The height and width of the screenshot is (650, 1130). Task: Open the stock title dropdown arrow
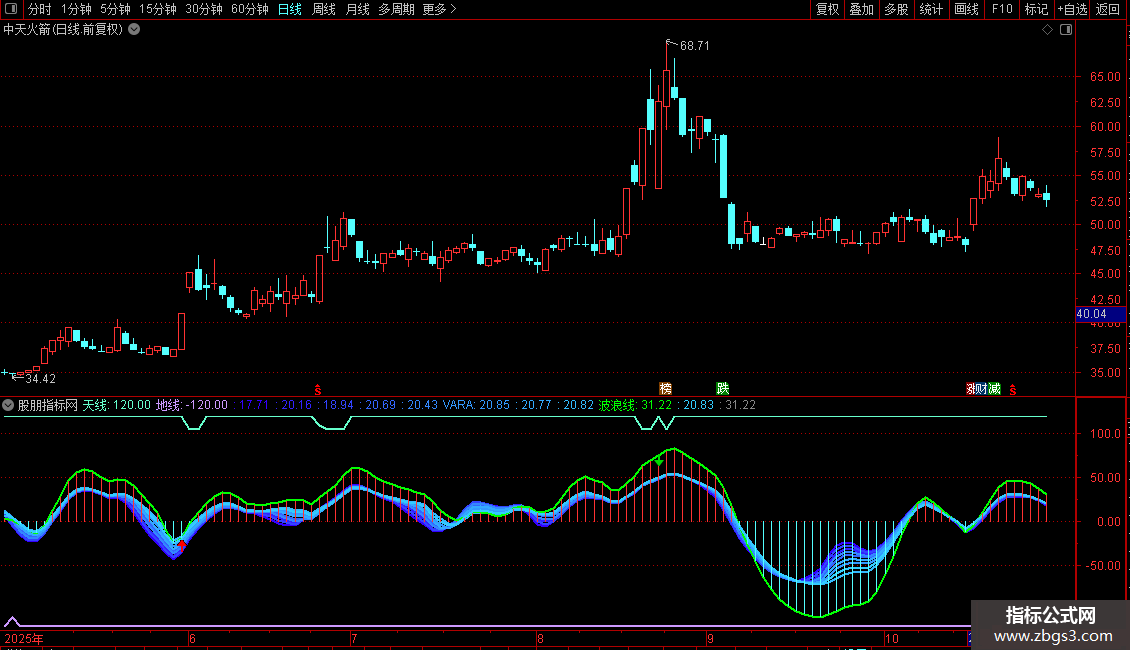pyautogui.click(x=135, y=30)
